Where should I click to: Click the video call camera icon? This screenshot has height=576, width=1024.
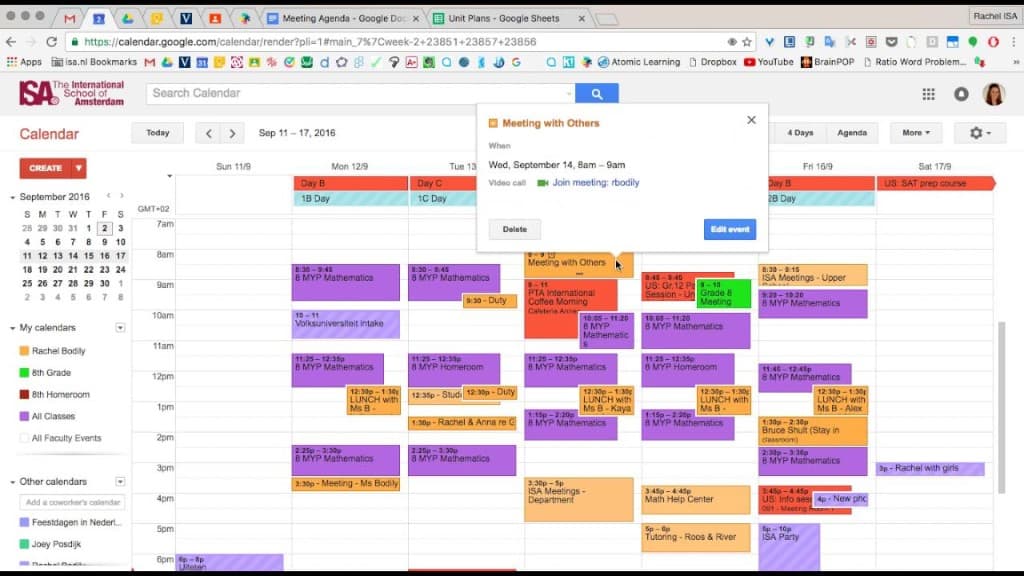[542, 183]
